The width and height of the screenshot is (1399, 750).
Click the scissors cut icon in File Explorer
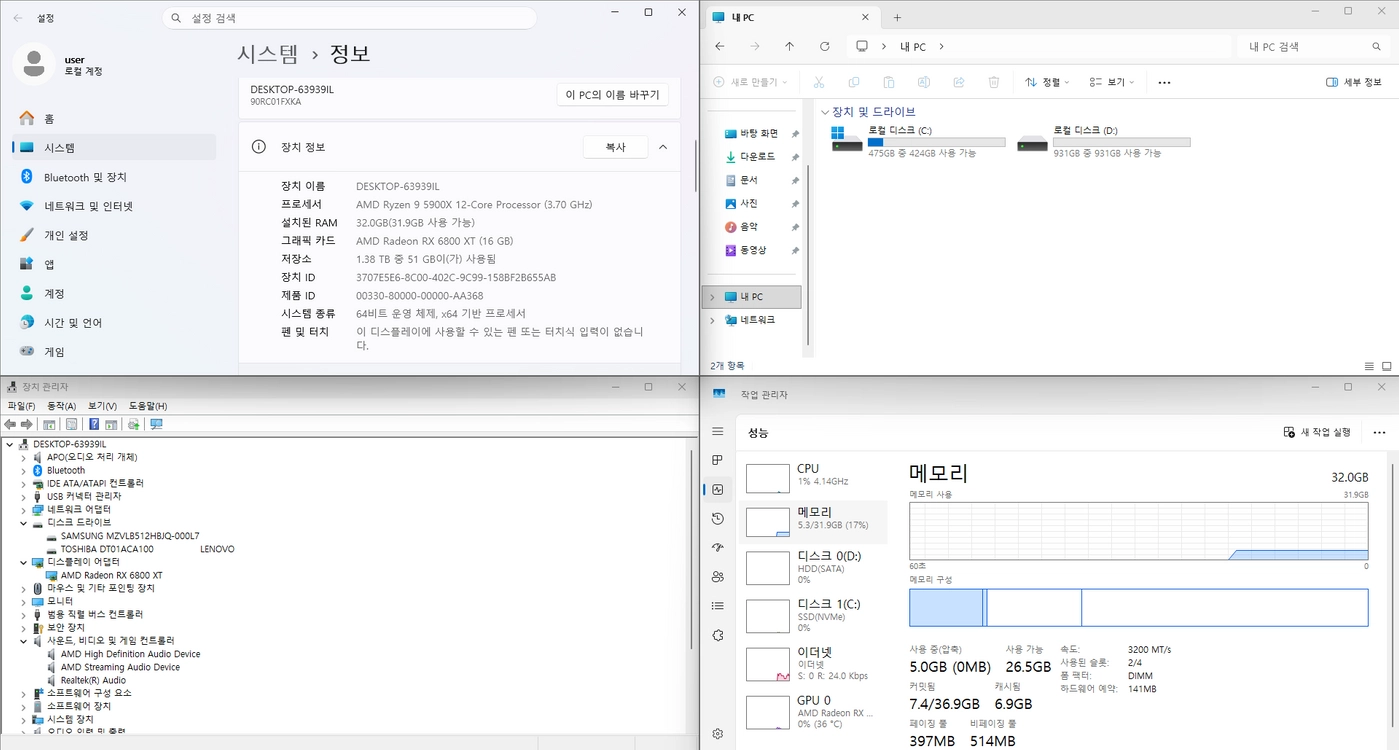818,82
